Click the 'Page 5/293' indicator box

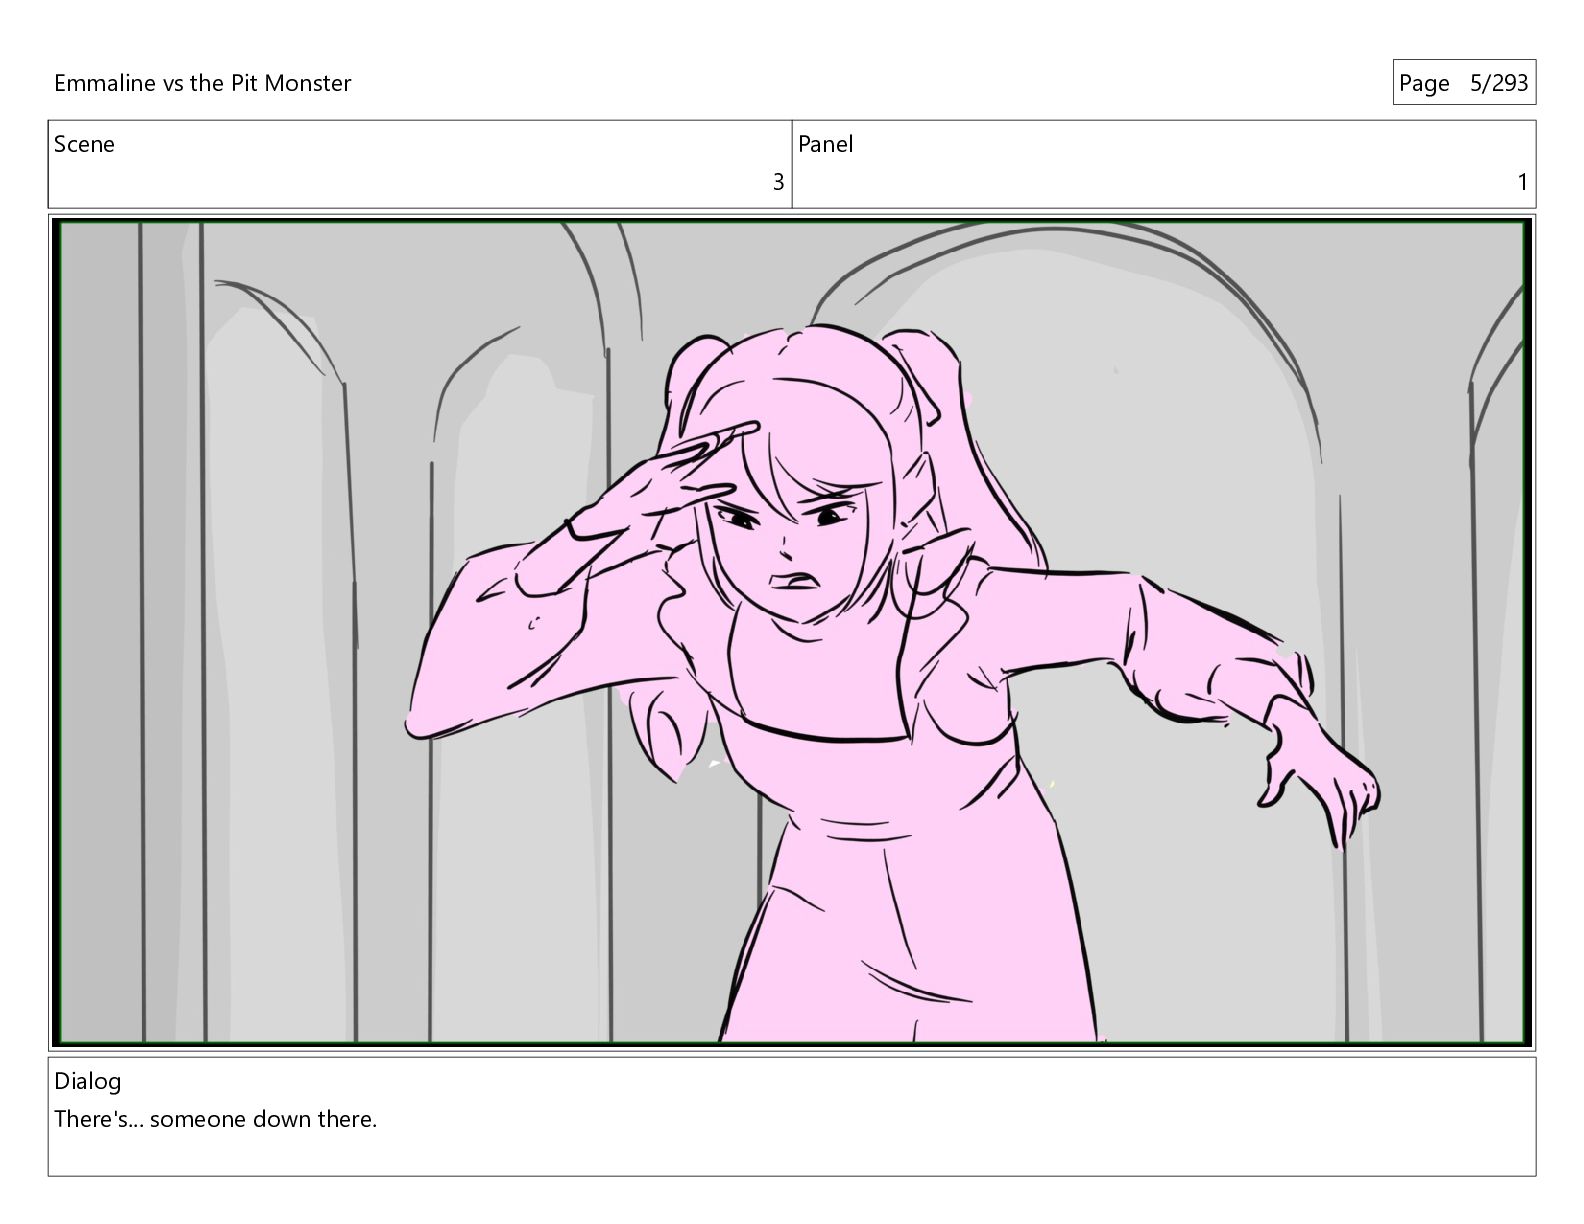click(1464, 83)
